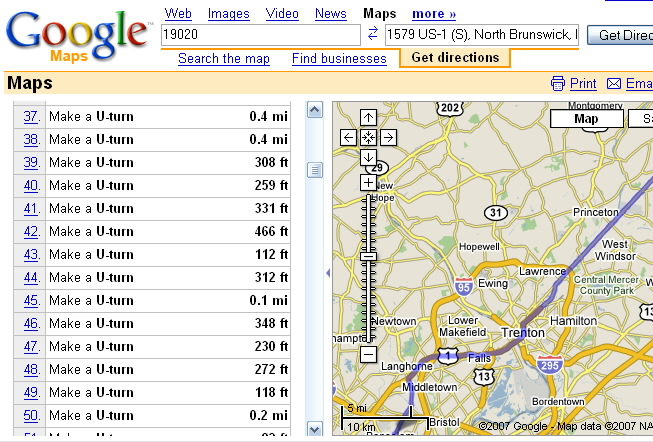Image resolution: width=653 pixels, height=442 pixels.
Task: Click the Princeton label on map
Action: [x=596, y=212]
